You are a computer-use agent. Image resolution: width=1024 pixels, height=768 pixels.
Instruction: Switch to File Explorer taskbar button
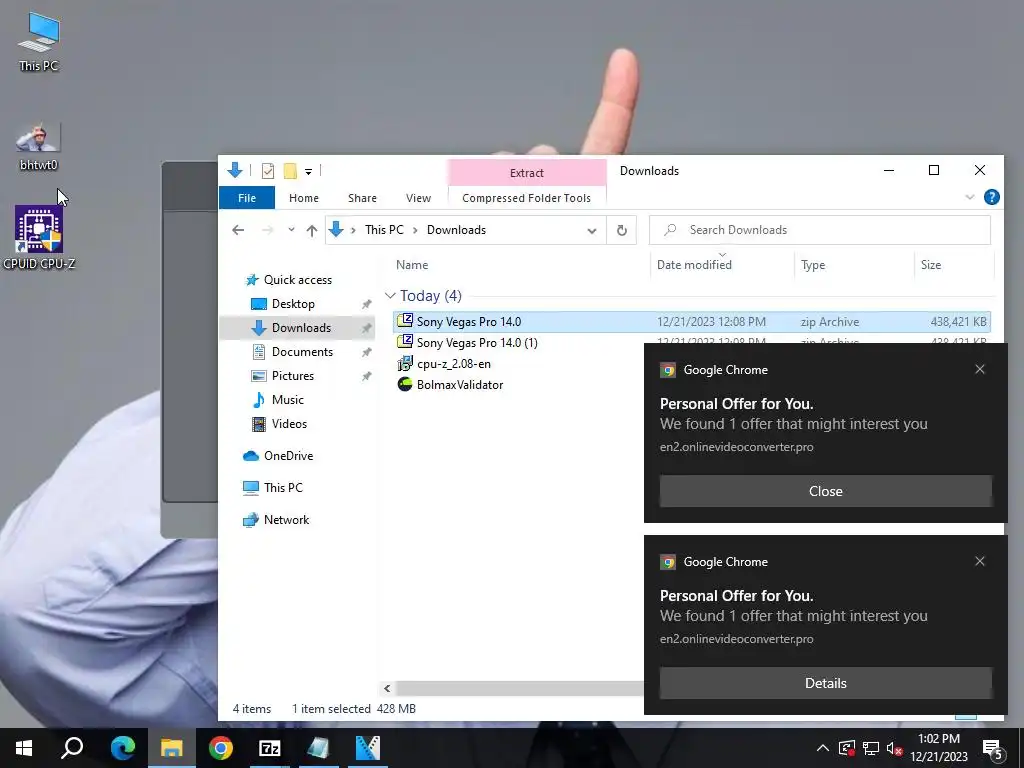172,748
